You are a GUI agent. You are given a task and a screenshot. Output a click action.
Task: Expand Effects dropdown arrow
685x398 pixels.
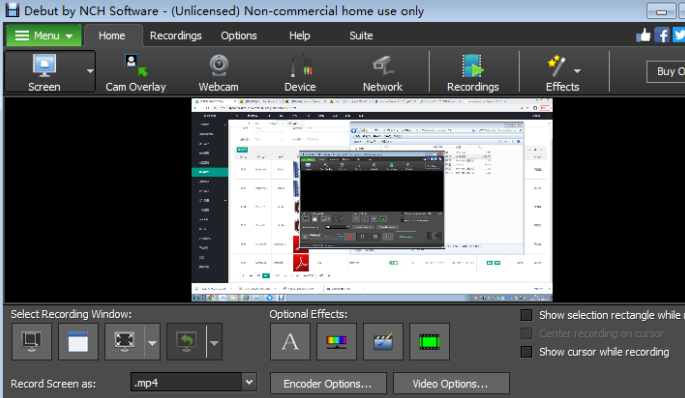(578, 71)
